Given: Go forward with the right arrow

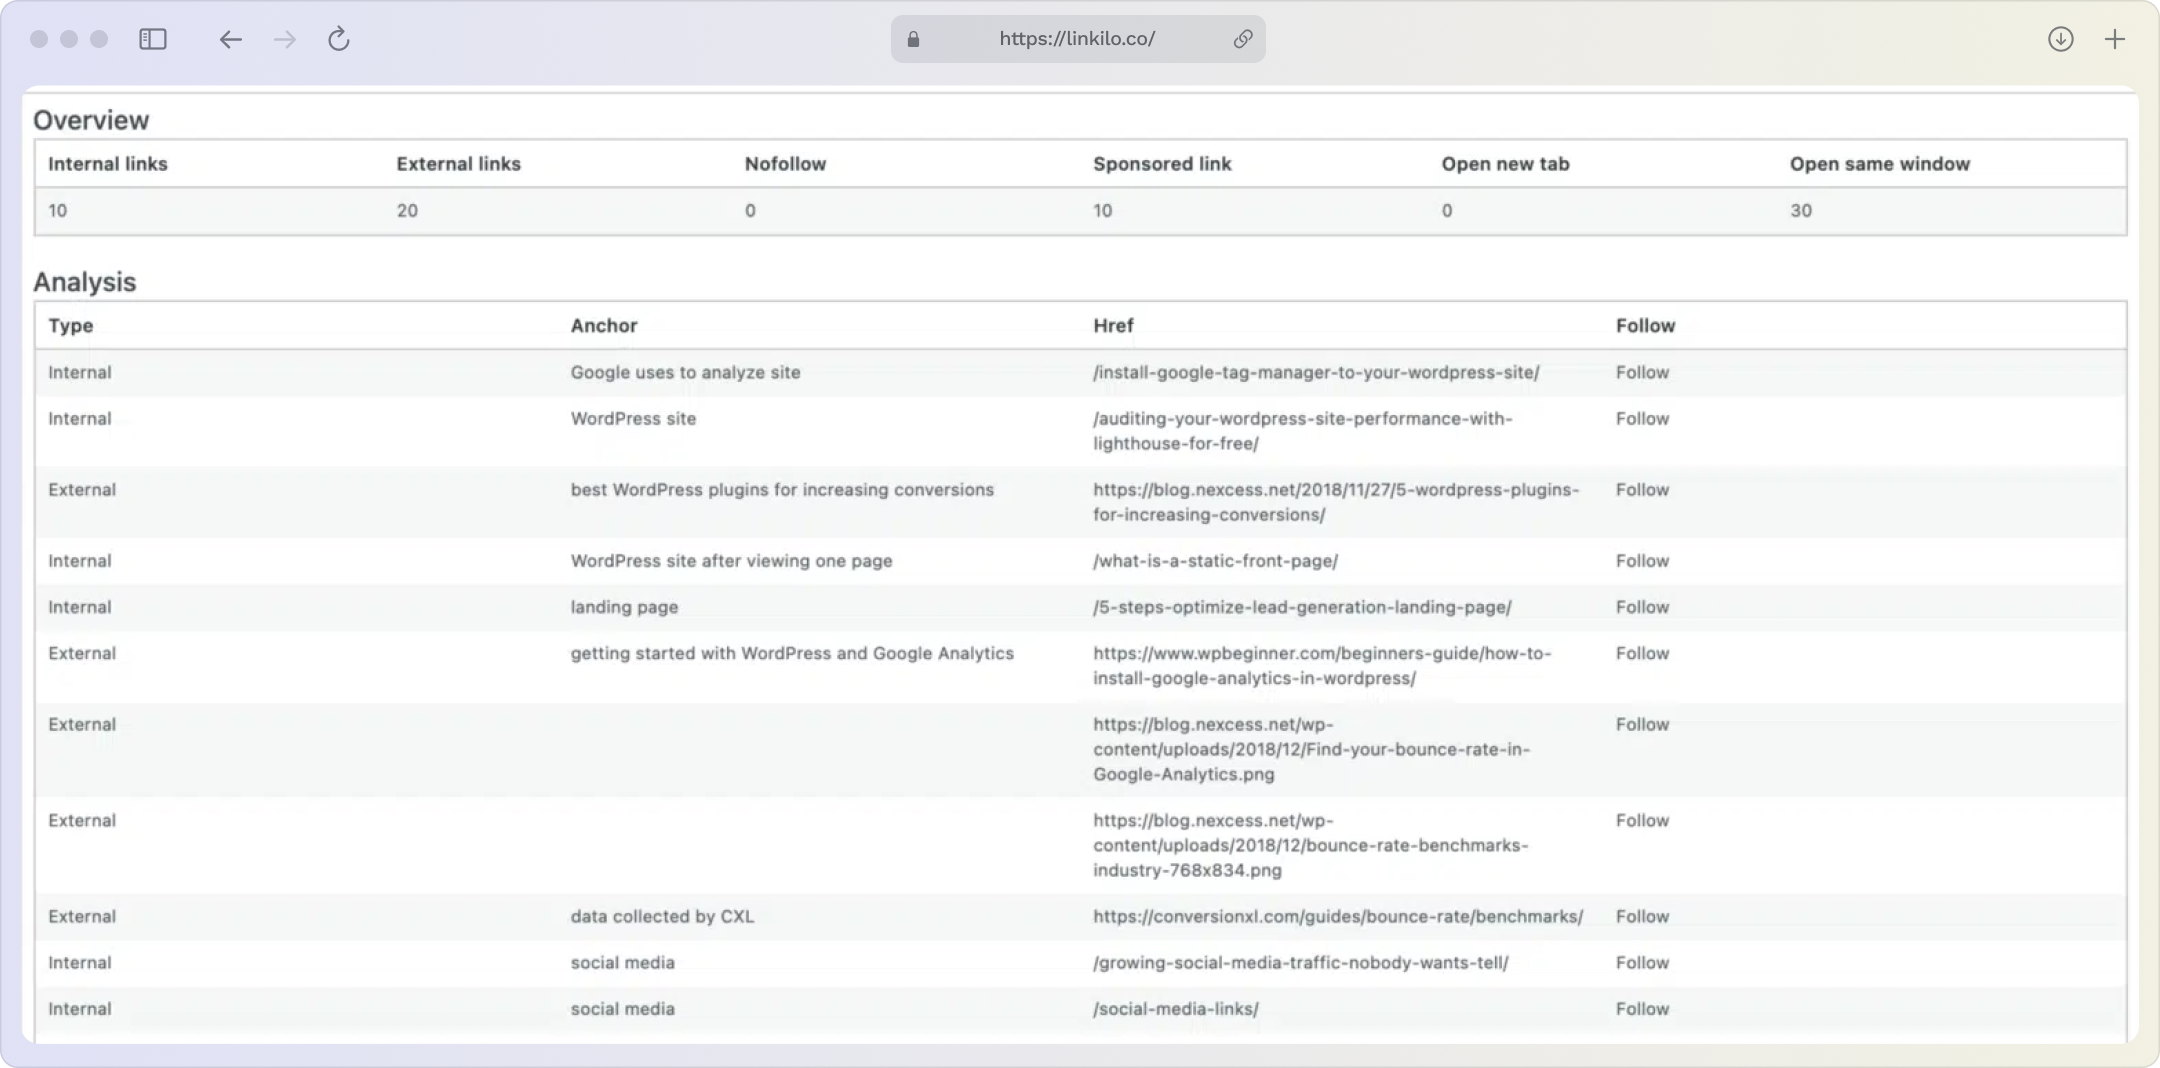Looking at the screenshot, I should coord(285,39).
